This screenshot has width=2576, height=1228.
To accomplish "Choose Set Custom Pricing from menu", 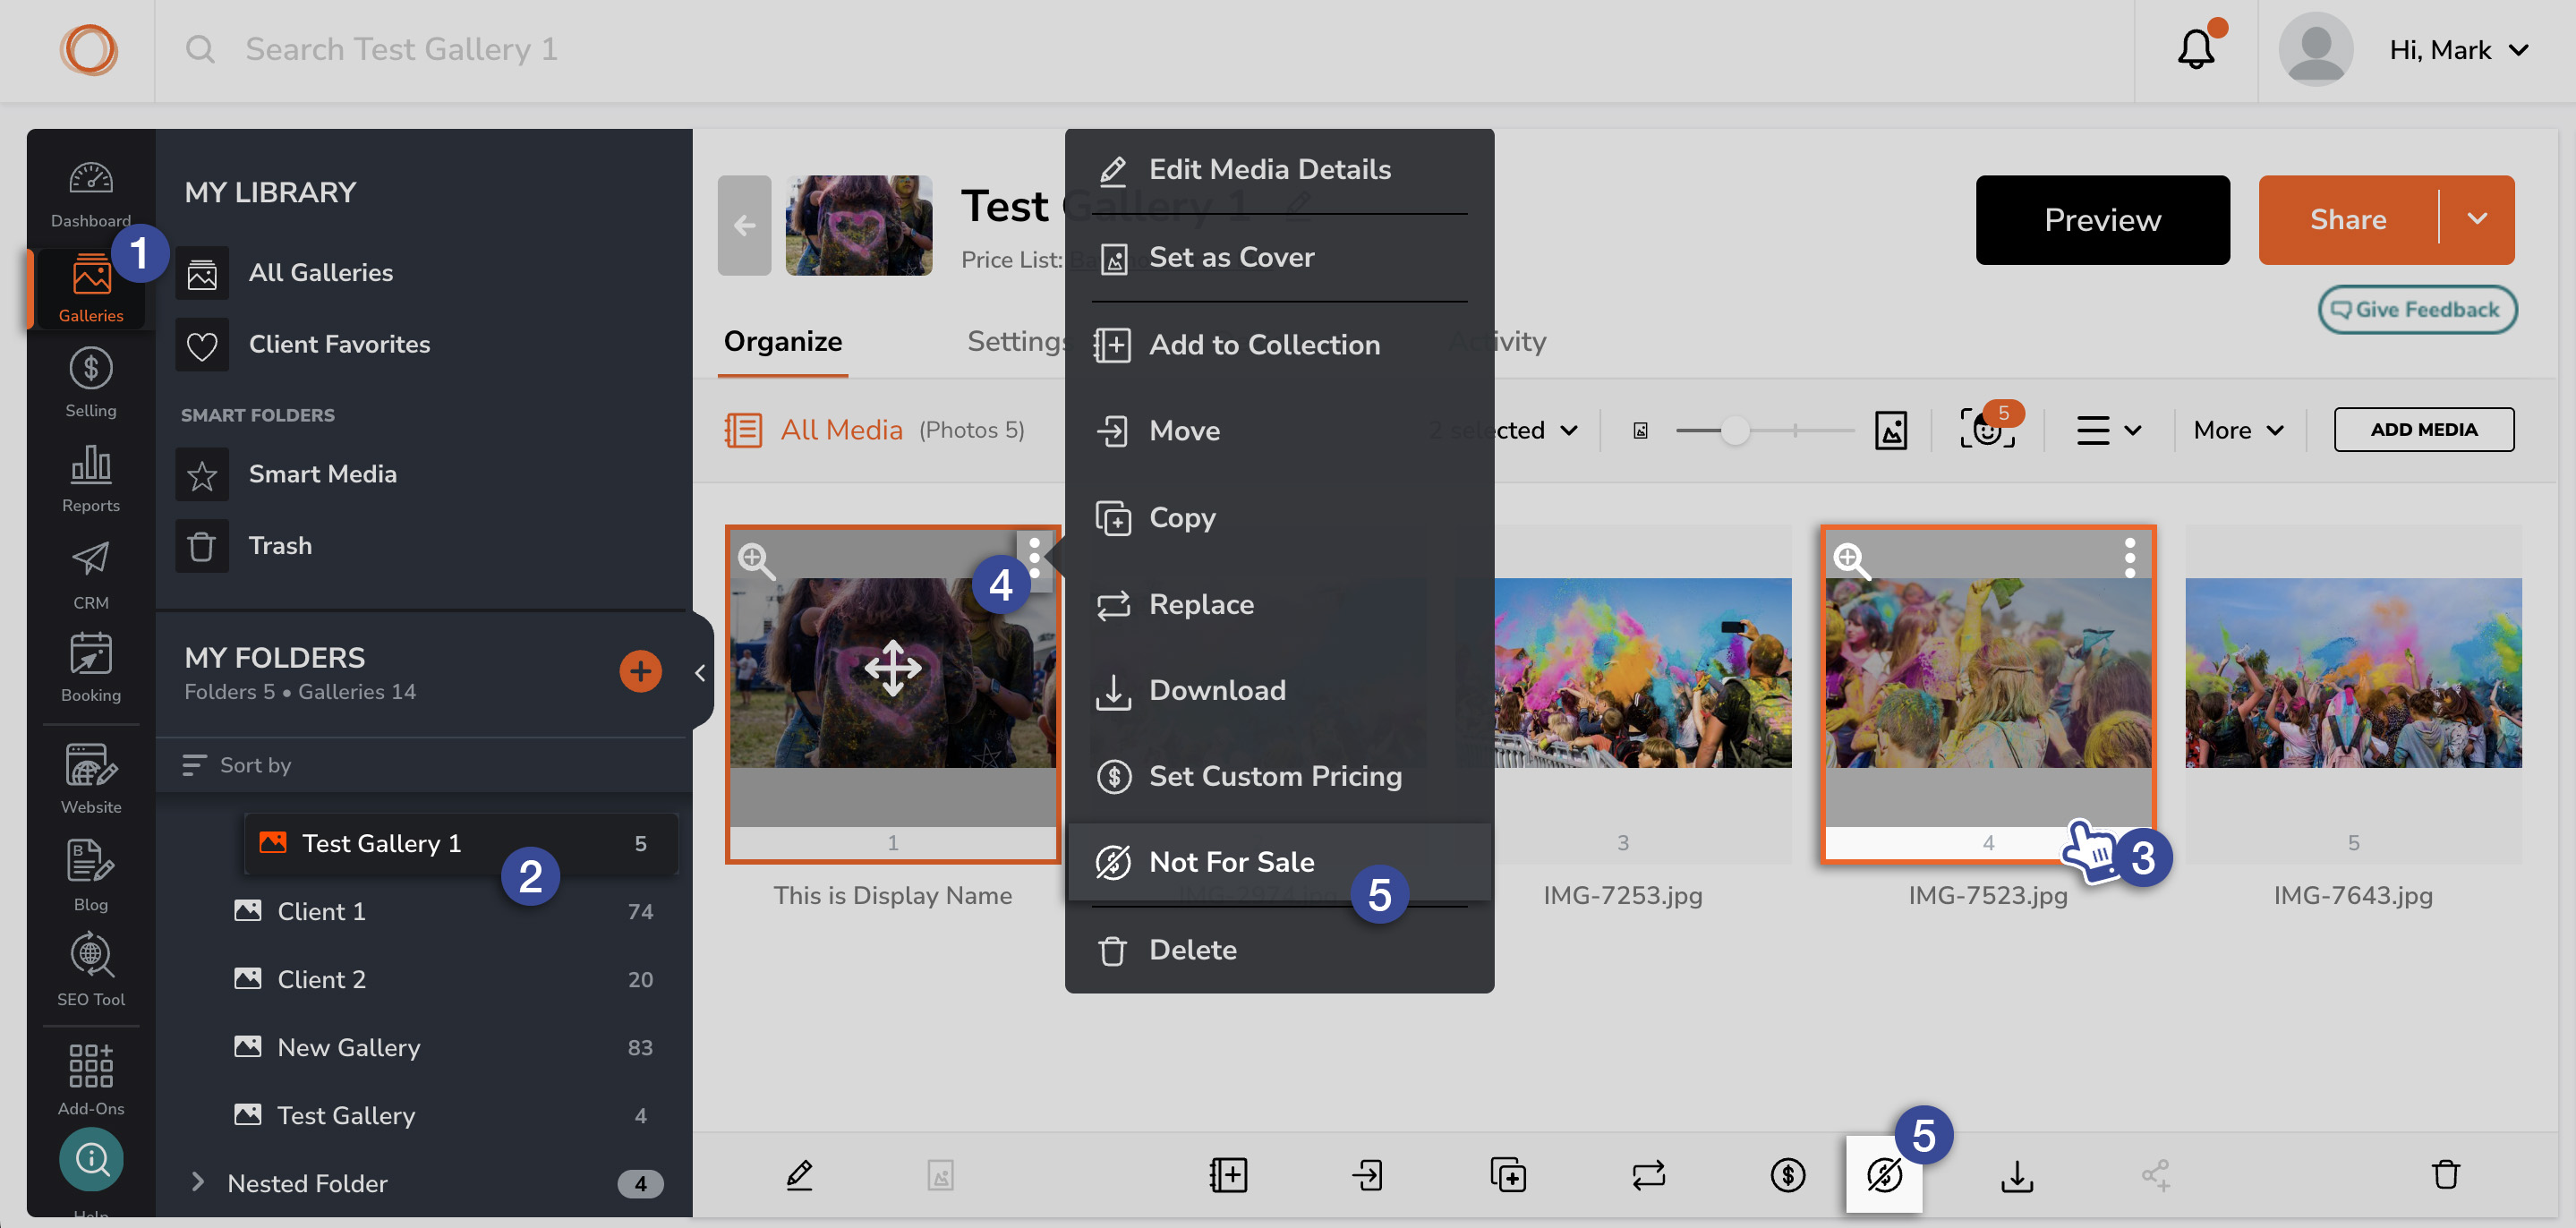I will click(x=1278, y=776).
